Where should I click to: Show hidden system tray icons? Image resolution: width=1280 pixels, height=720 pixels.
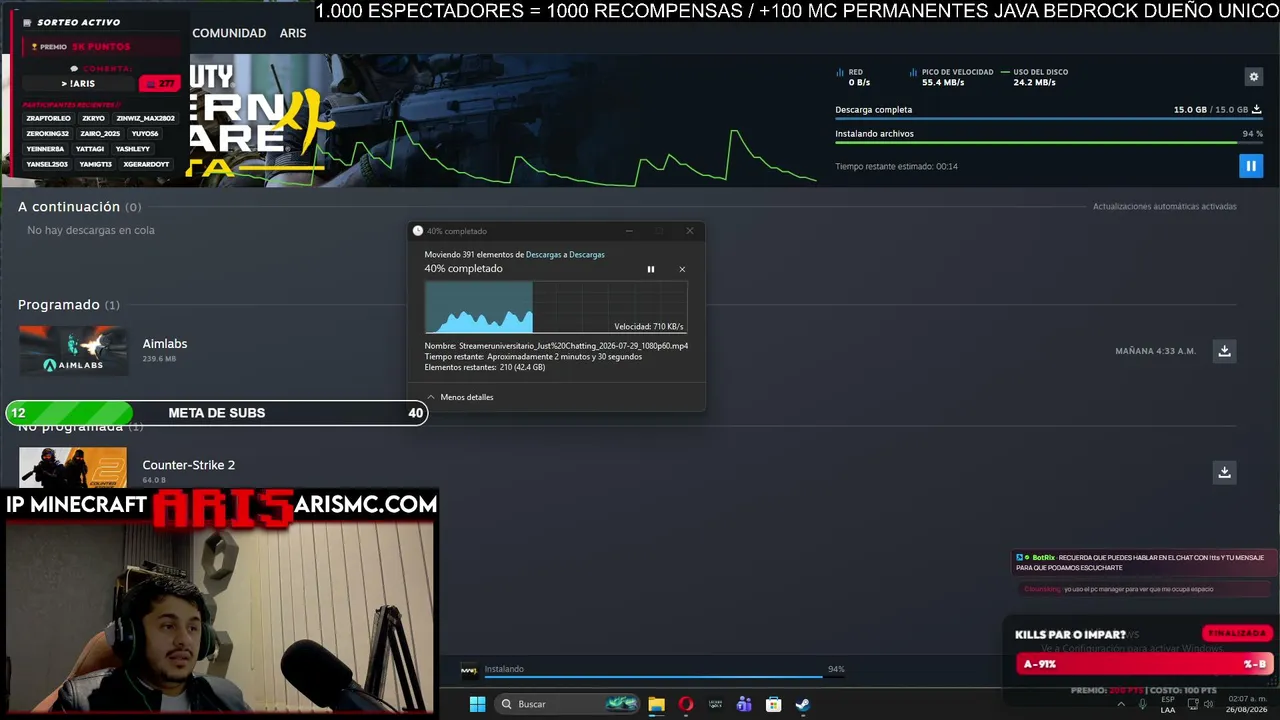click(x=1121, y=704)
